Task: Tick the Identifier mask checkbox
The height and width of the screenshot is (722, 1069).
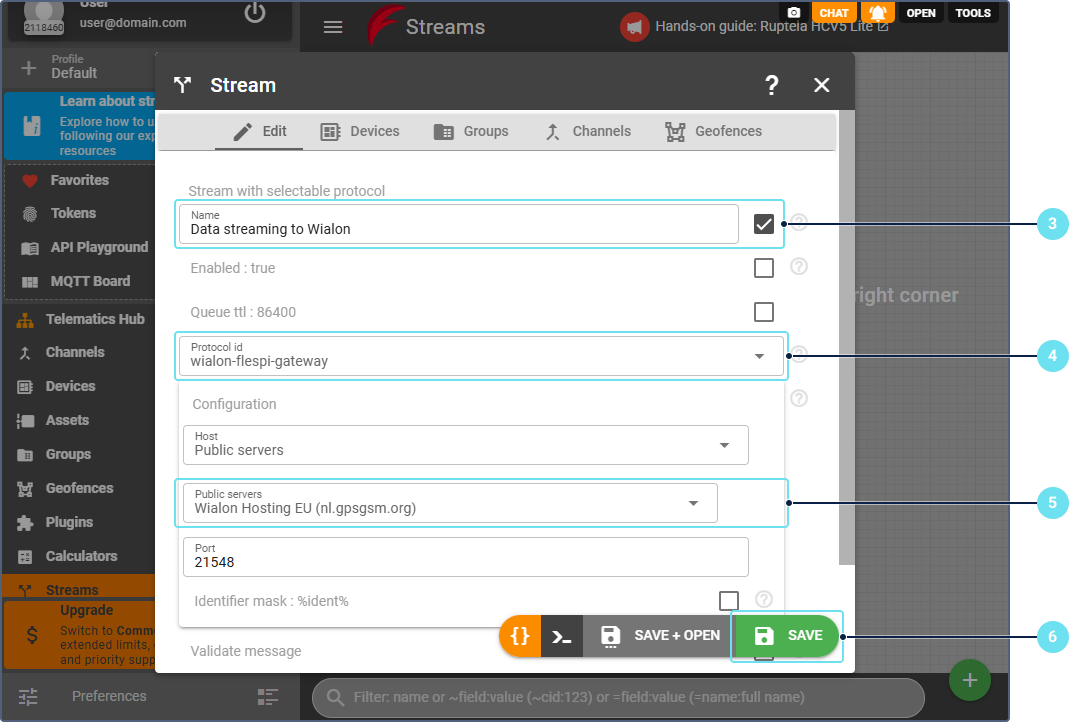Action: pos(729,601)
